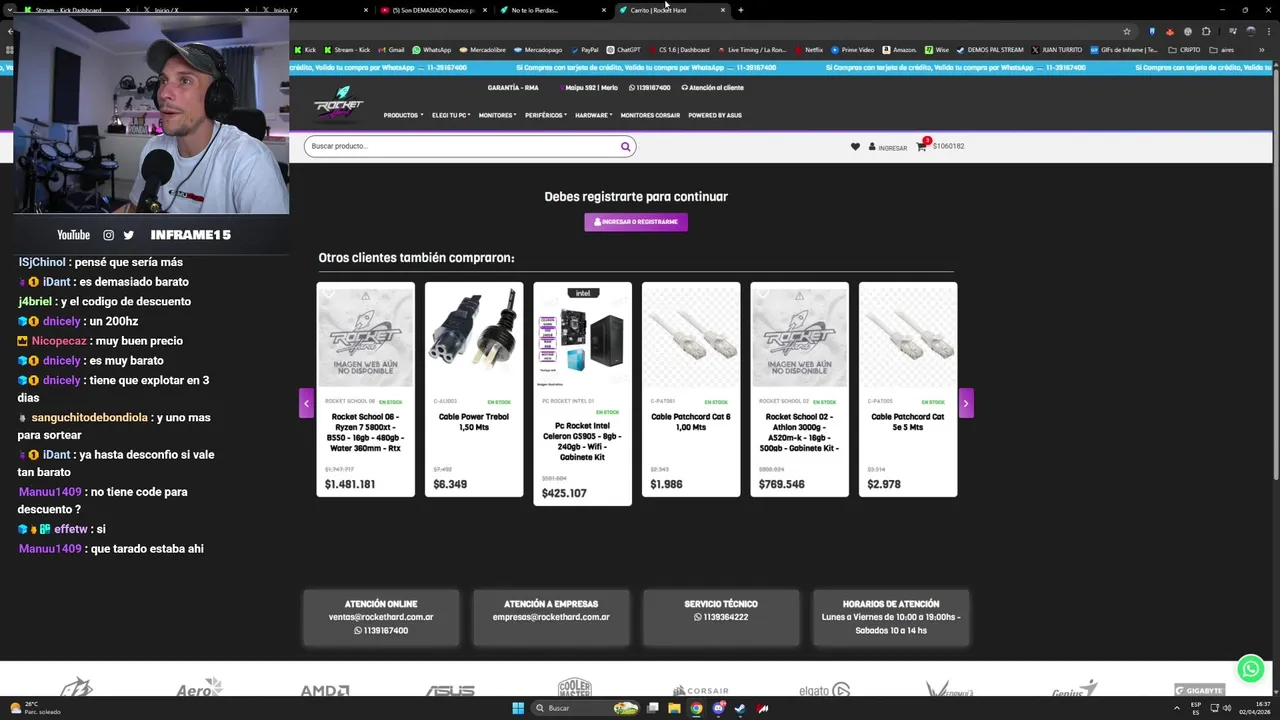Expand the MONITORES dropdown
The height and width of the screenshot is (720, 1280).
tap(497, 115)
